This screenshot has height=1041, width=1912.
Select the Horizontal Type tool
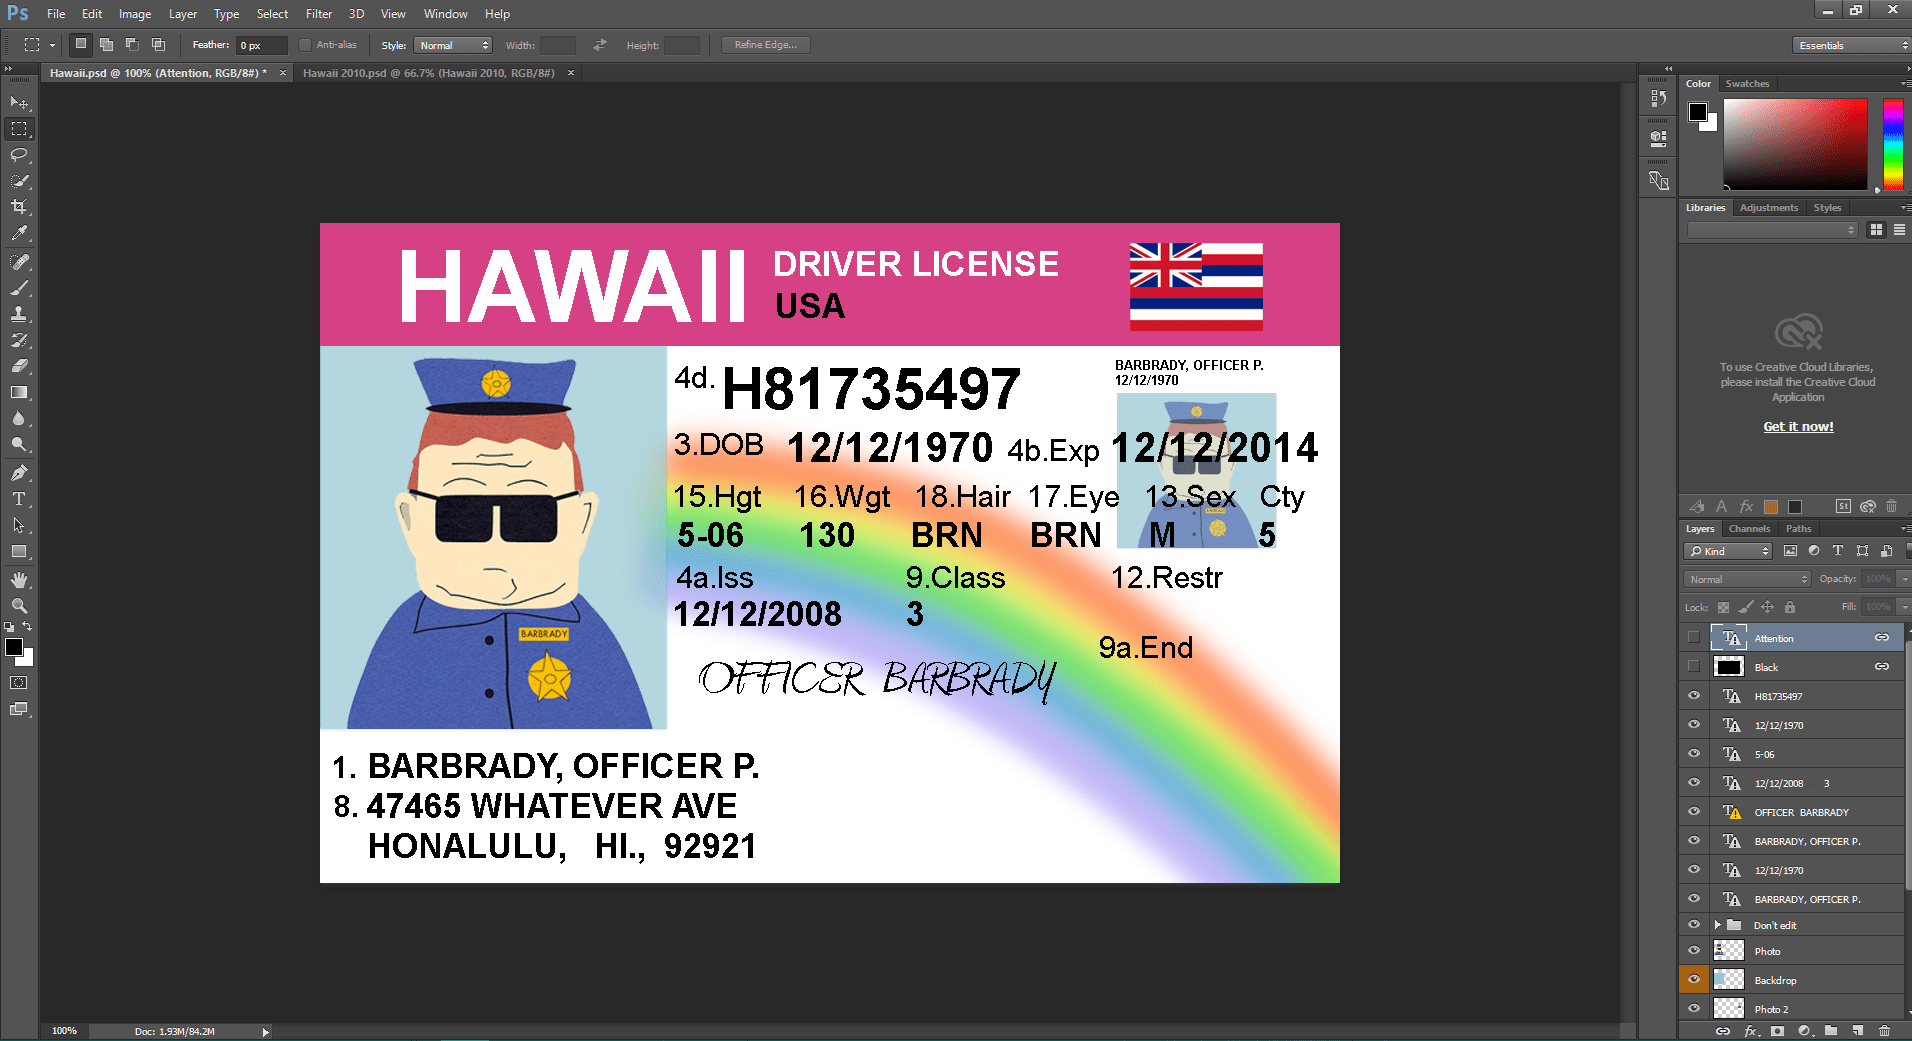click(18, 499)
